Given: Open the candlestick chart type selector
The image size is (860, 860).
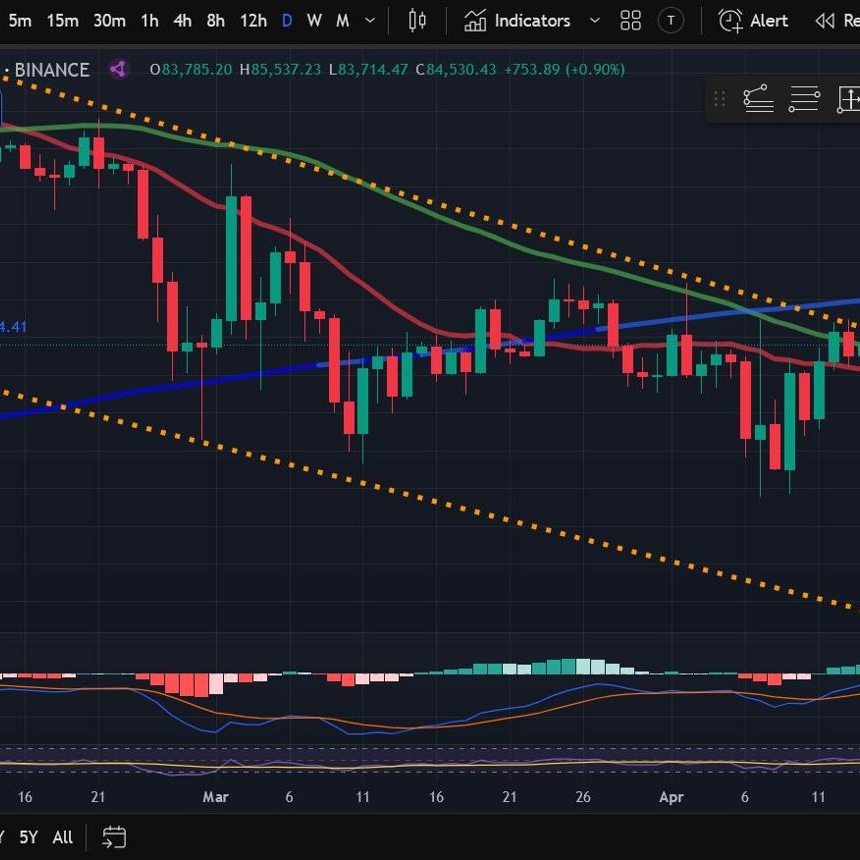Looking at the screenshot, I should point(417,21).
